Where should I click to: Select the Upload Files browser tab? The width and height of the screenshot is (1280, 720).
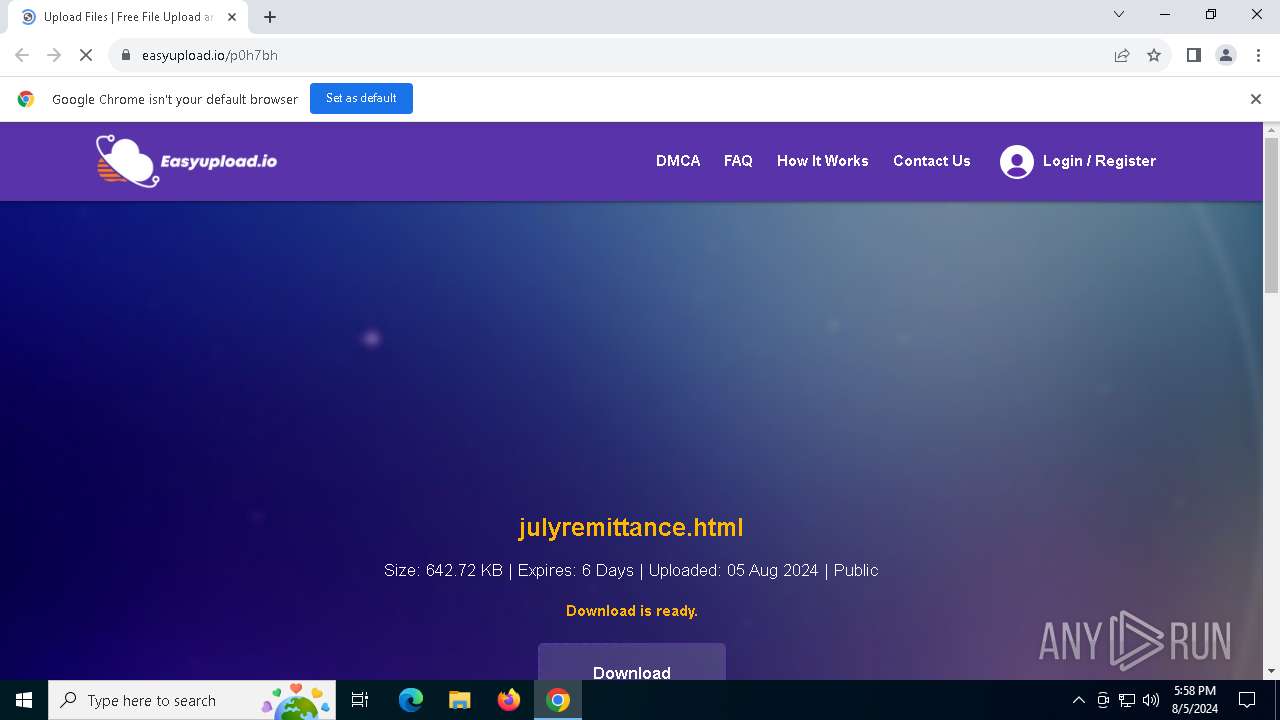click(x=128, y=17)
